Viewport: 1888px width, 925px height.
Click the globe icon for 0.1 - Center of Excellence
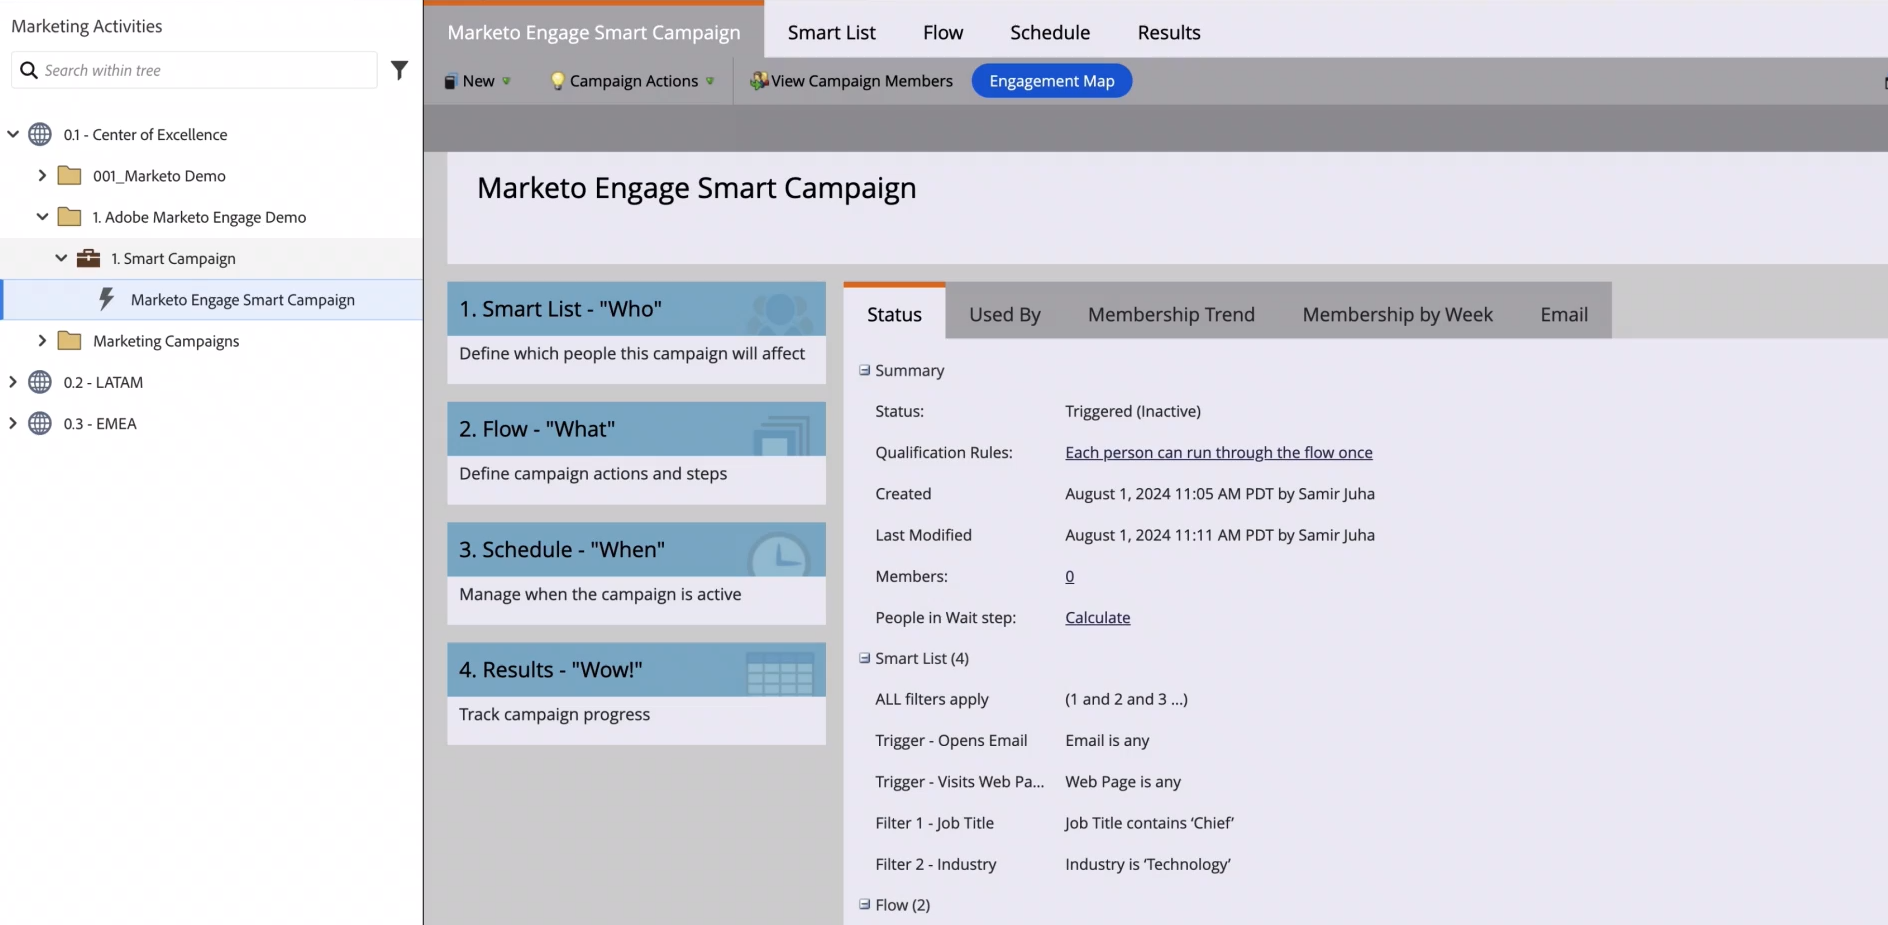40,134
